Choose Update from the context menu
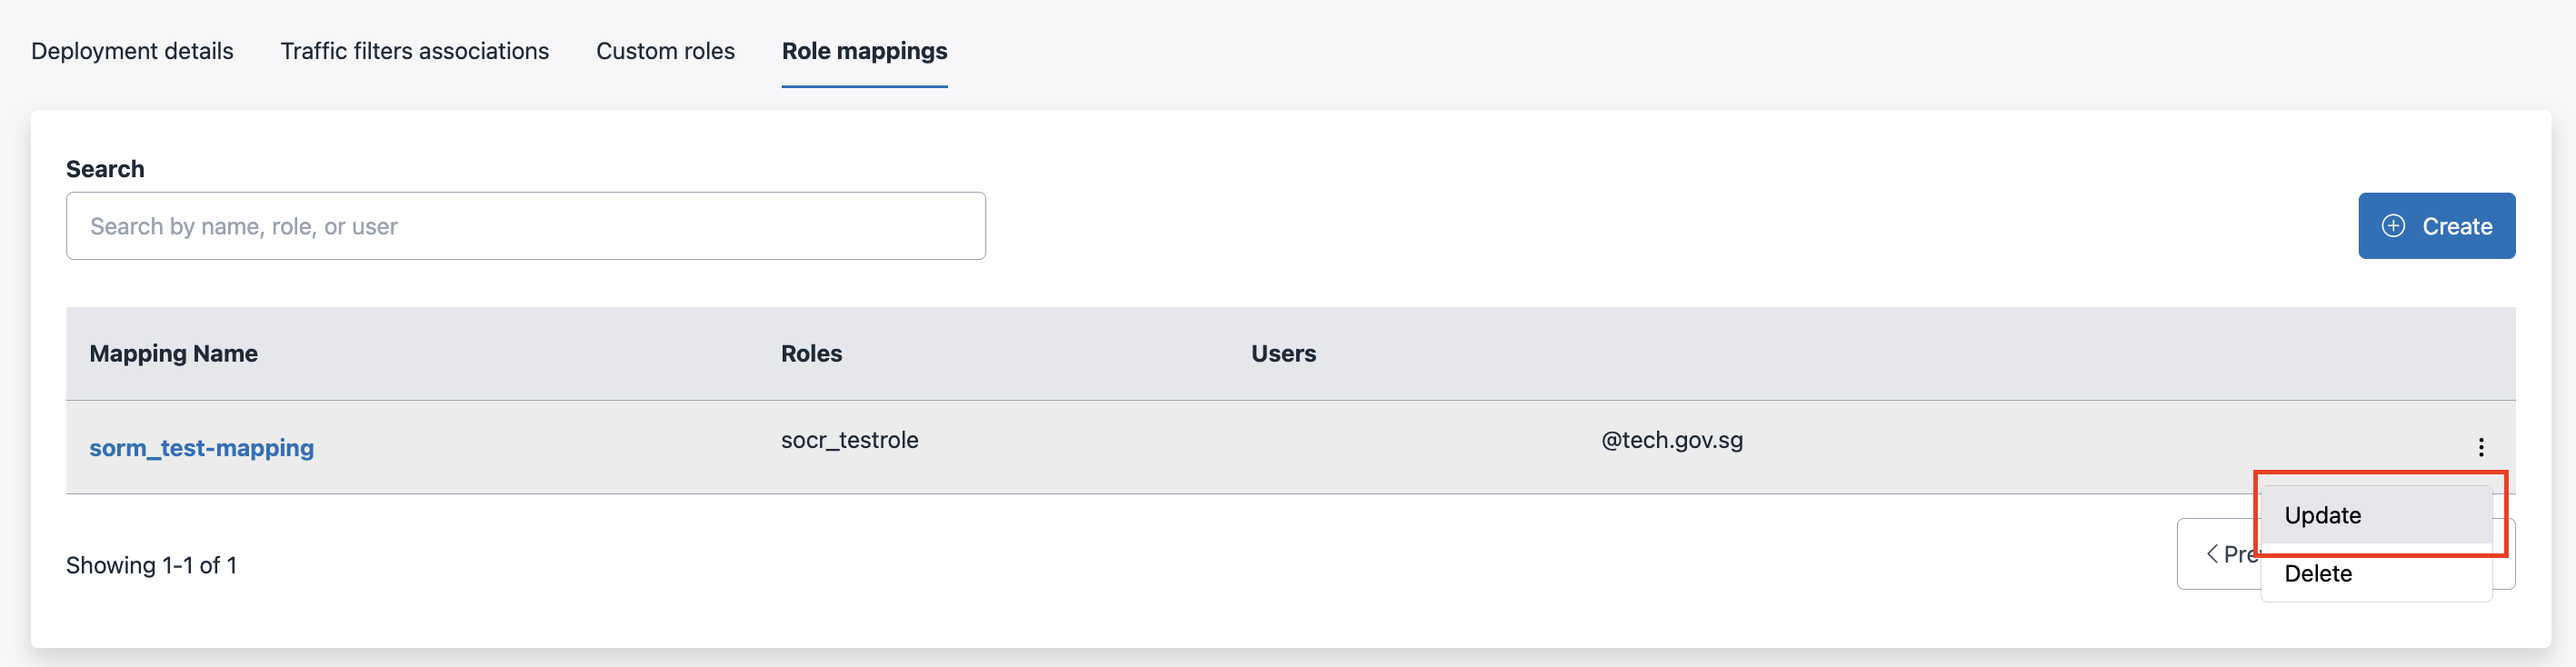Viewport: 2576px width, 667px height. point(2322,514)
